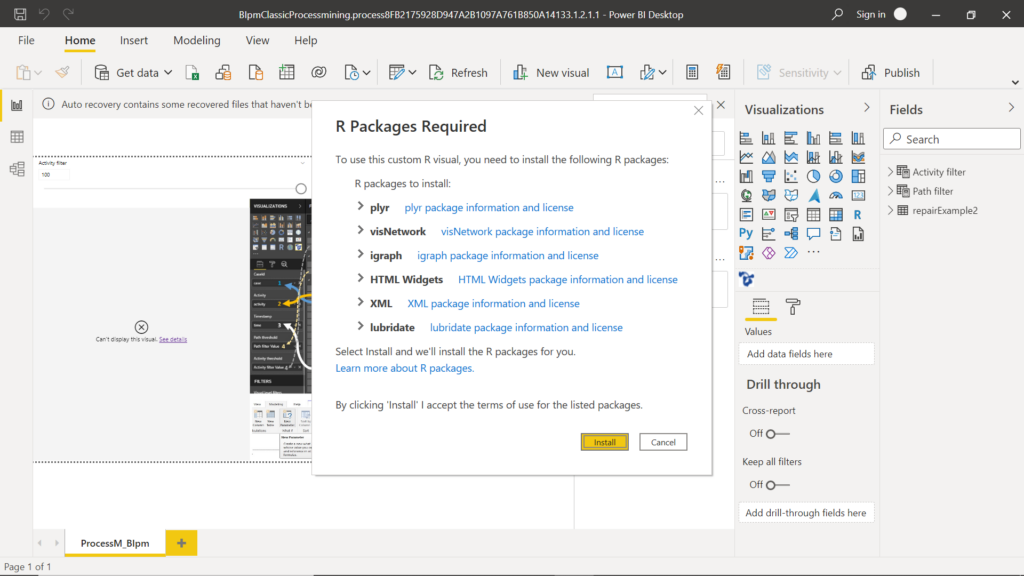Screen dimensions: 1024x576
Task: Select the R script visual icon
Action: coord(858,214)
